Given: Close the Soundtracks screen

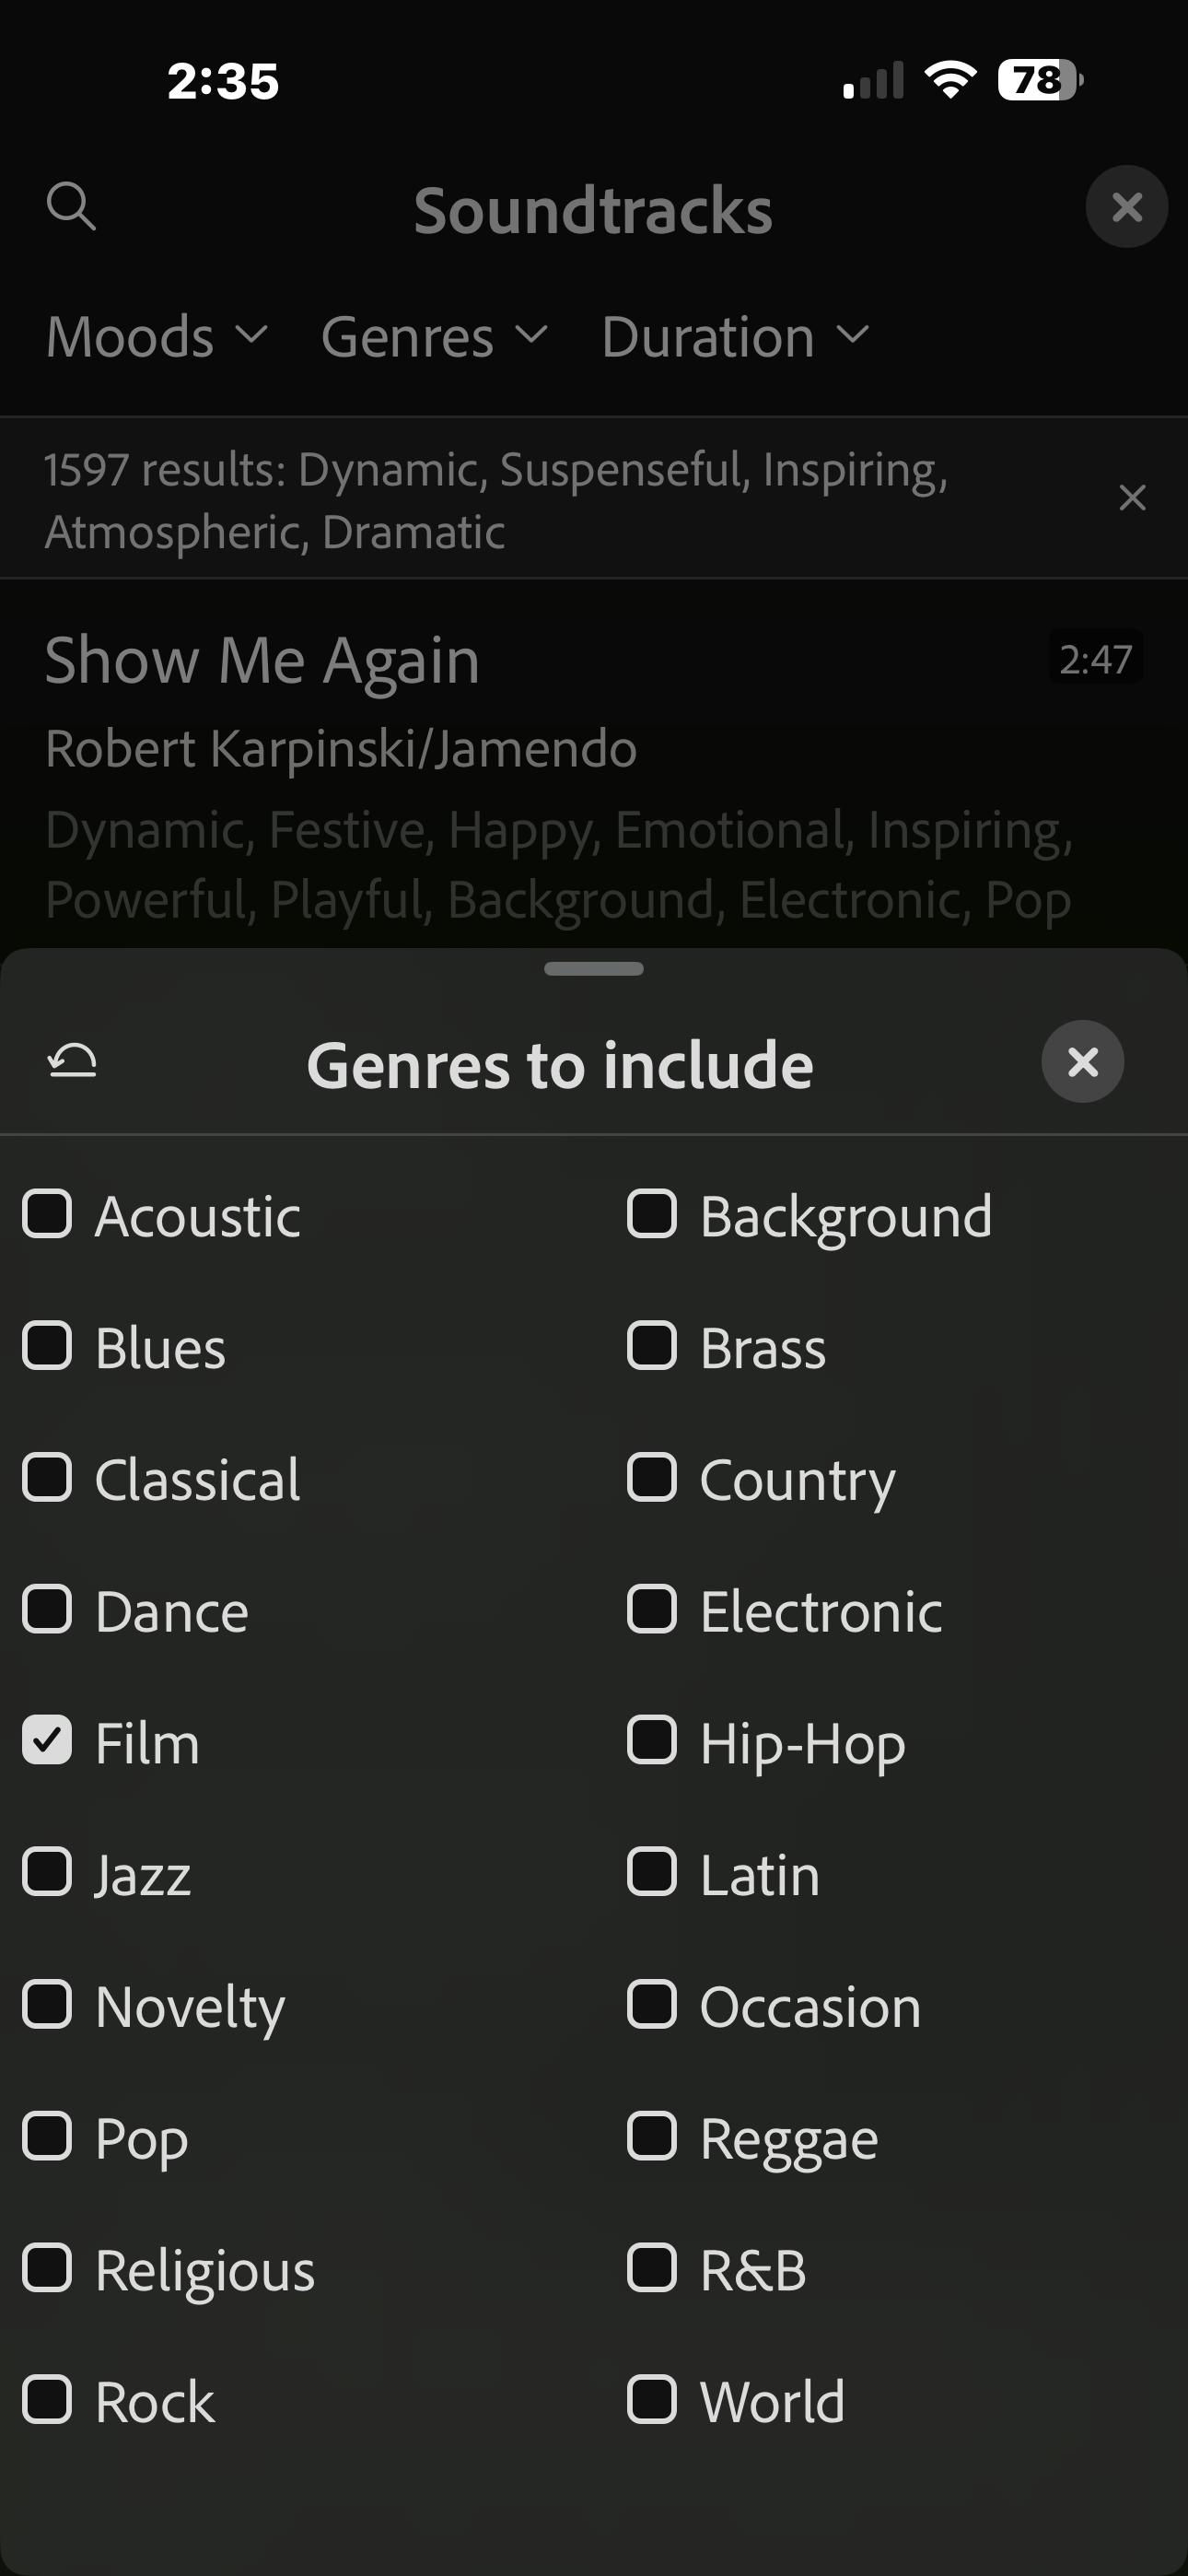Looking at the screenshot, I should click(x=1126, y=207).
